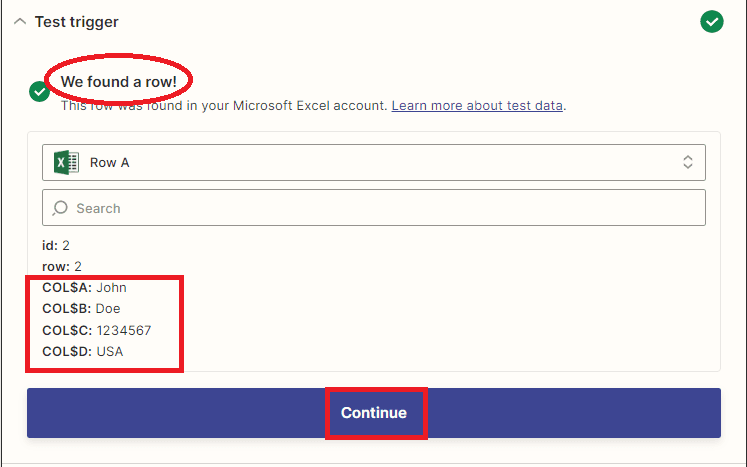Select the 'We found a row!' heading

pyautogui.click(x=120, y=80)
